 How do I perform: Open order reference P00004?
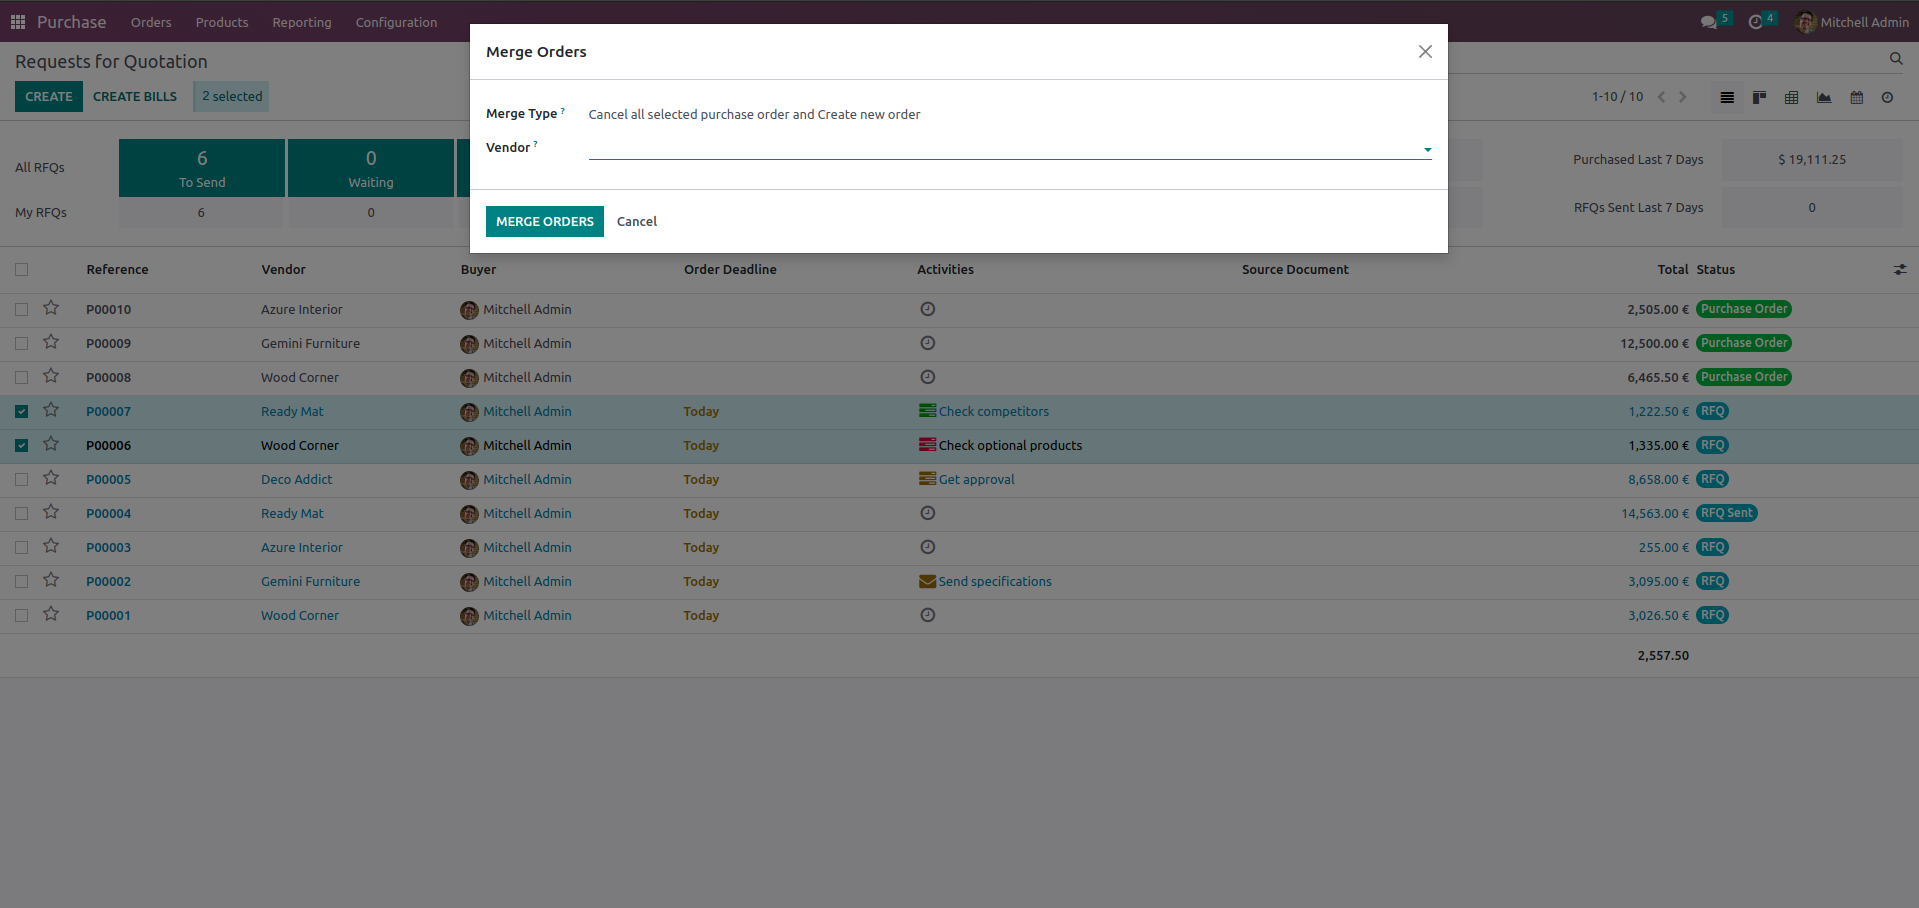pos(109,513)
